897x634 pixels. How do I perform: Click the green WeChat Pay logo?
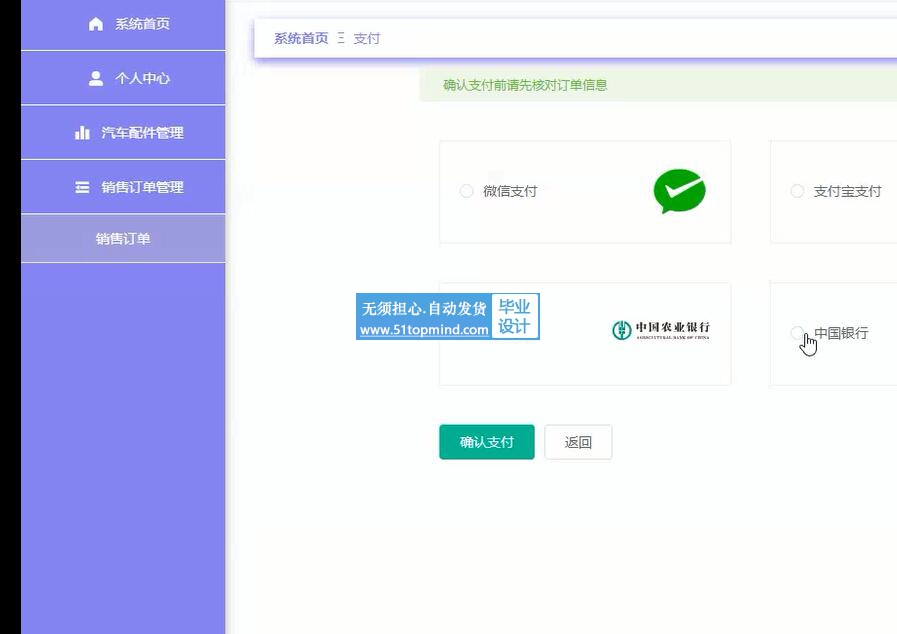[679, 191]
